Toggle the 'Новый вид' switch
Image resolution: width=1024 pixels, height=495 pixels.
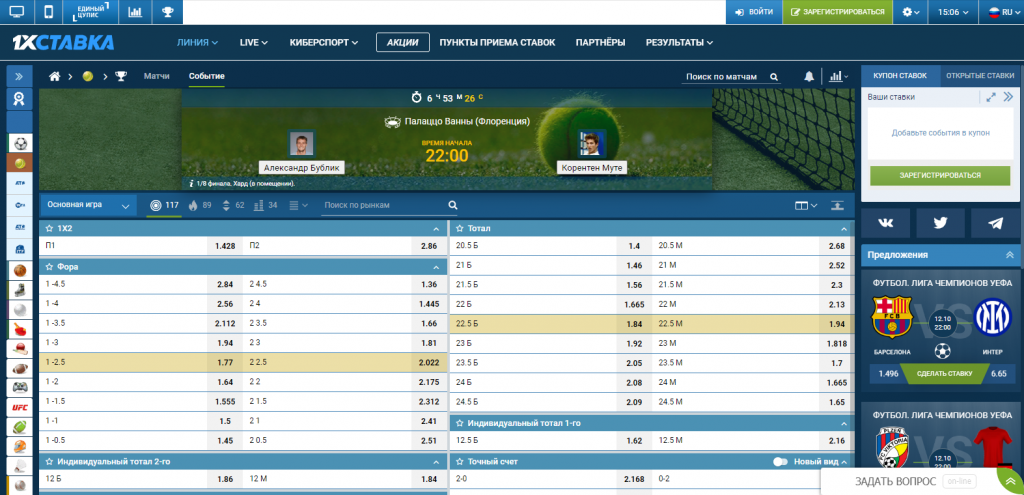pos(781,462)
